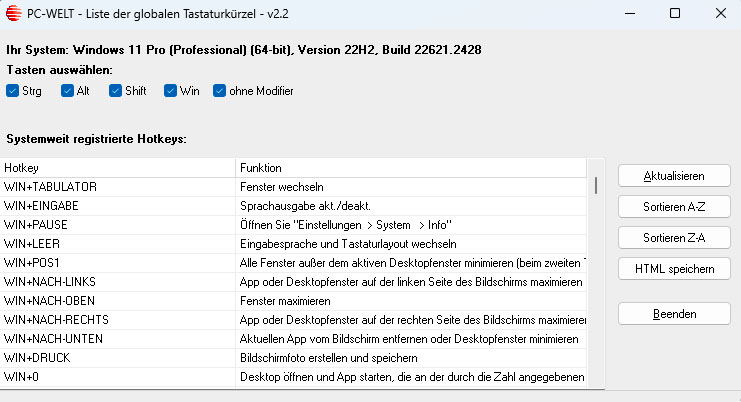The width and height of the screenshot is (741, 402).
Task: Click 'Sprachausgabe akt./deakt.' function text
Action: 305,206
